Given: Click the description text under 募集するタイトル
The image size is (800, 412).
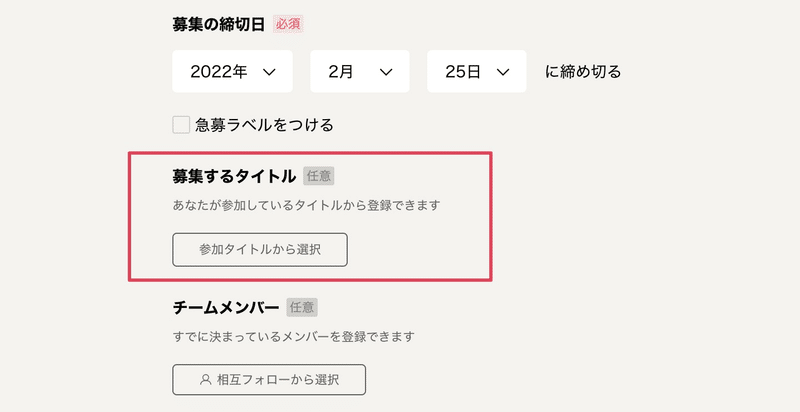Looking at the screenshot, I should [x=306, y=206].
